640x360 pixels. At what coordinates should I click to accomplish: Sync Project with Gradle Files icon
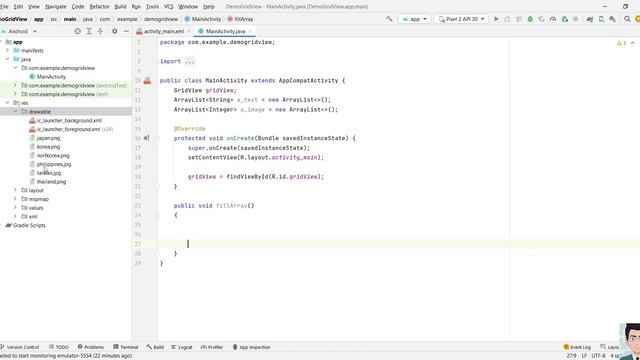(590, 19)
